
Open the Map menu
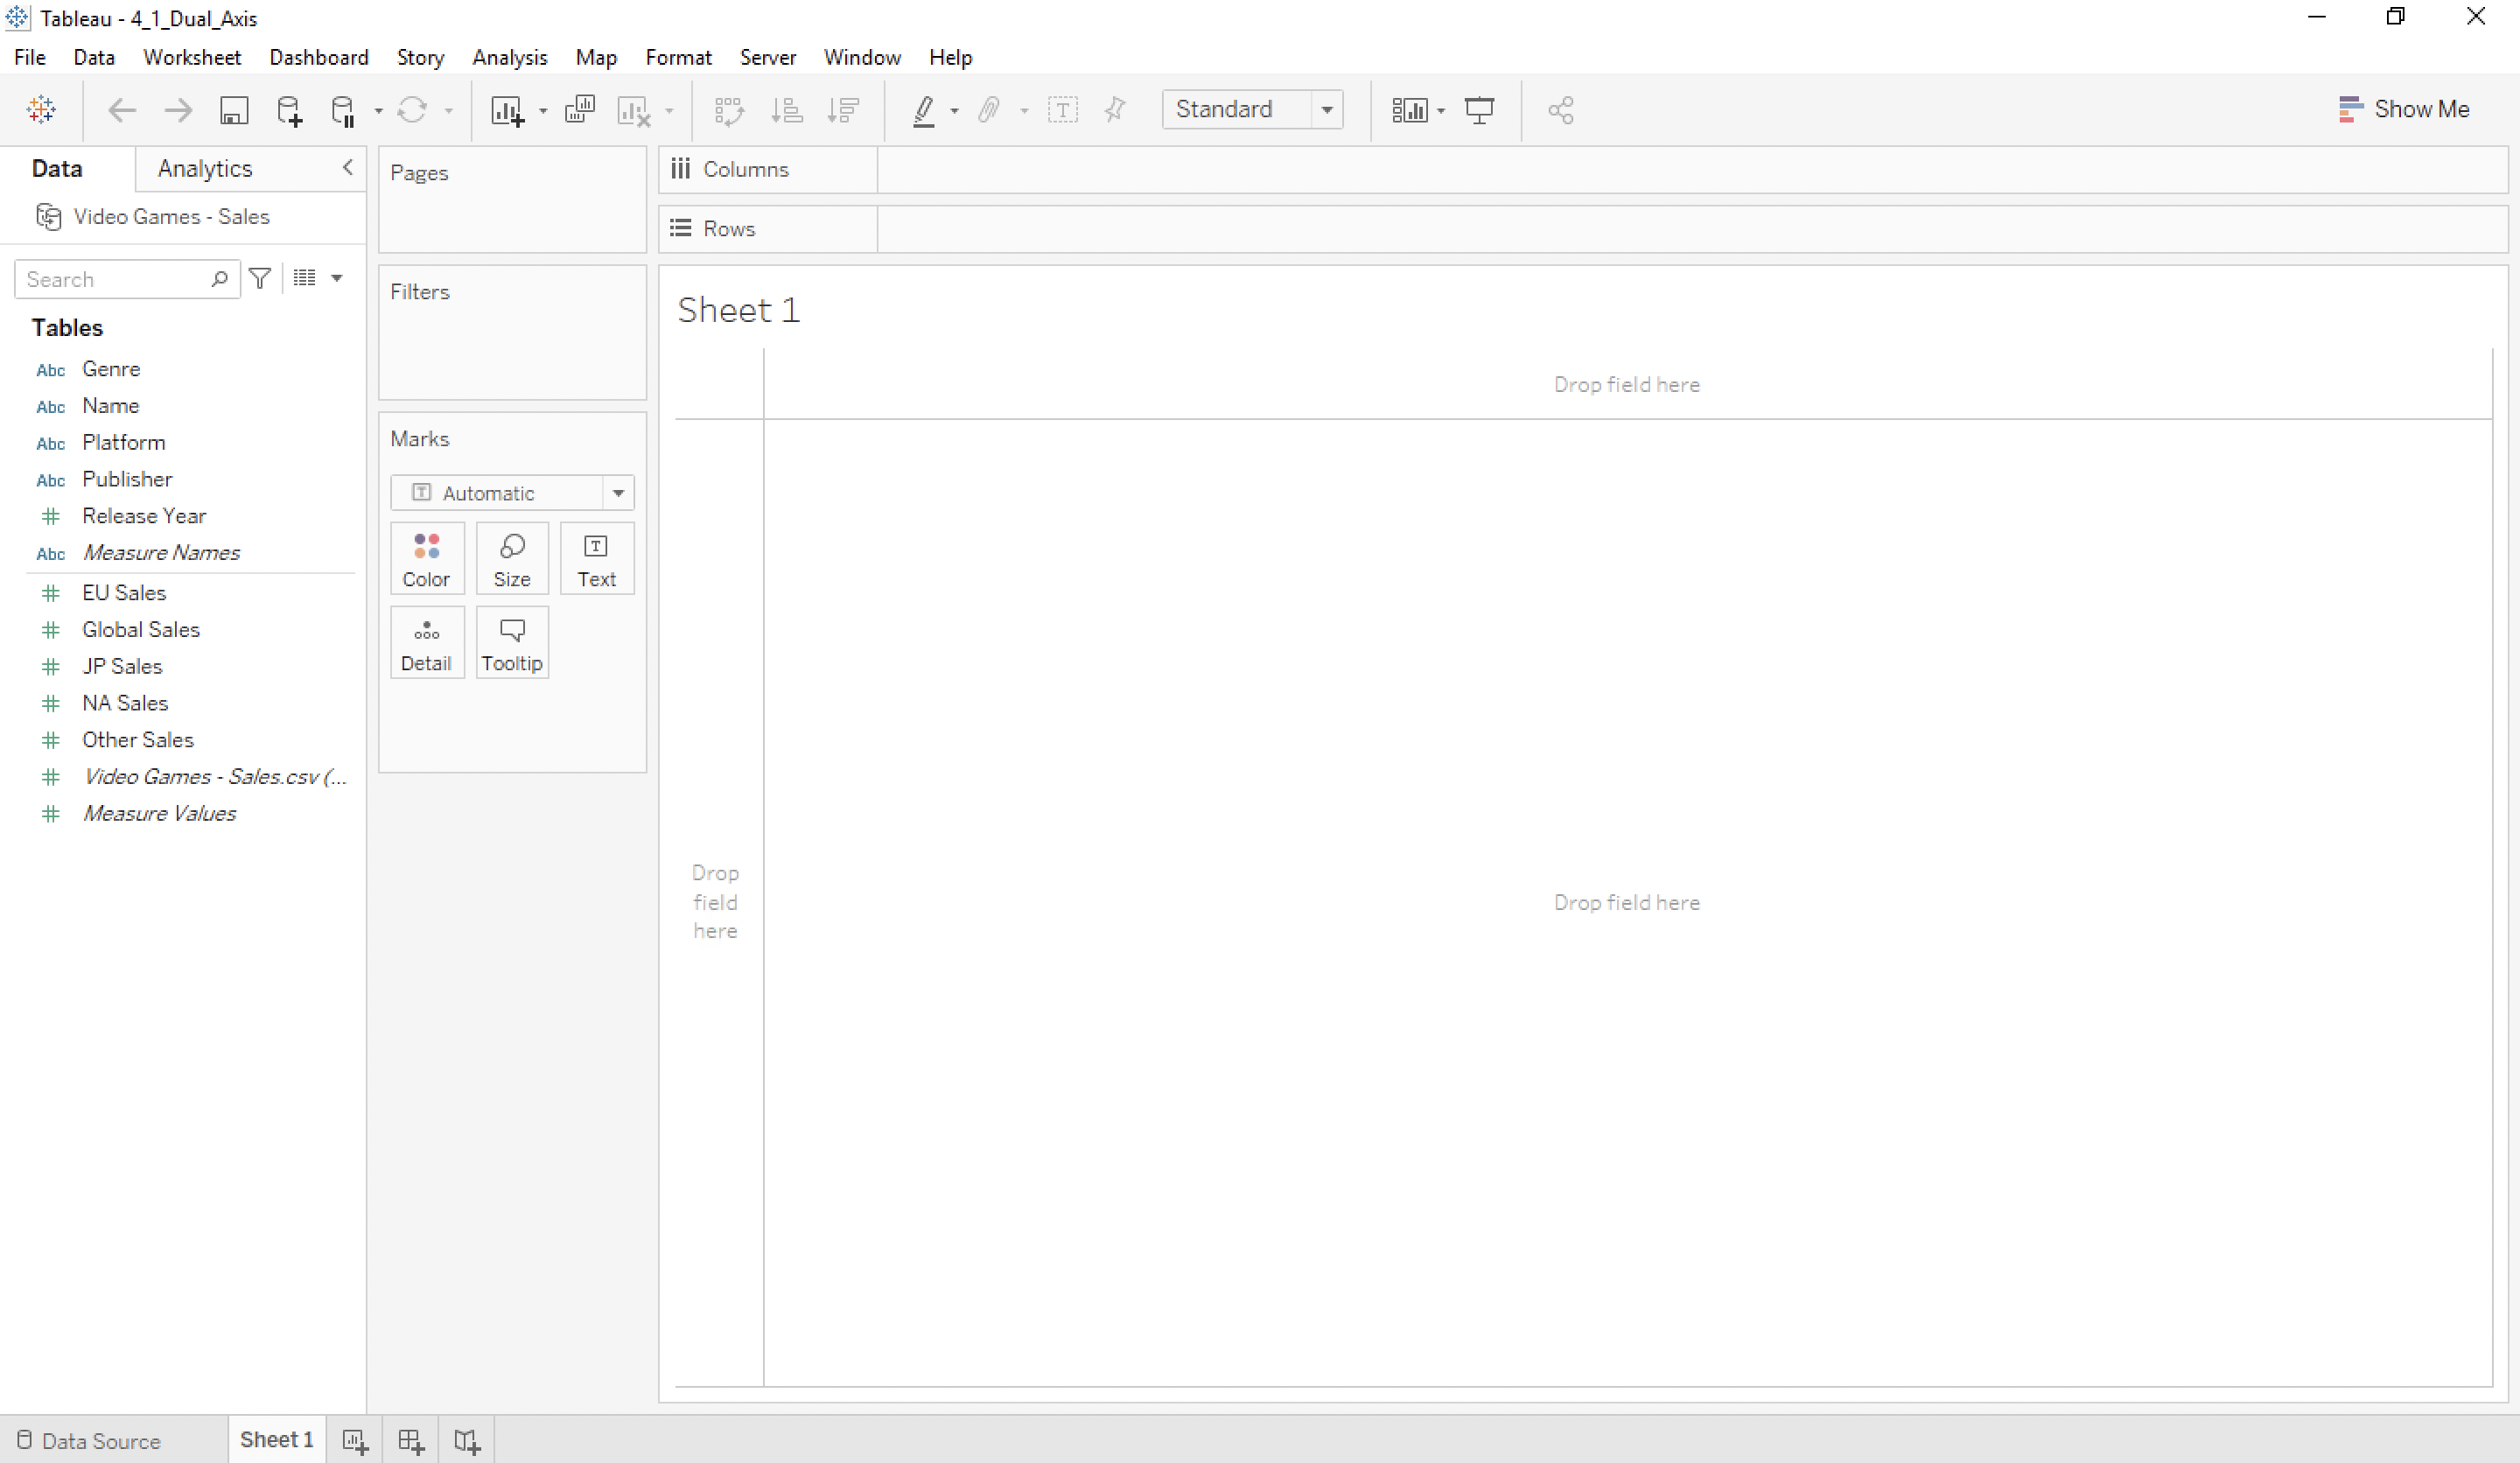[x=596, y=58]
